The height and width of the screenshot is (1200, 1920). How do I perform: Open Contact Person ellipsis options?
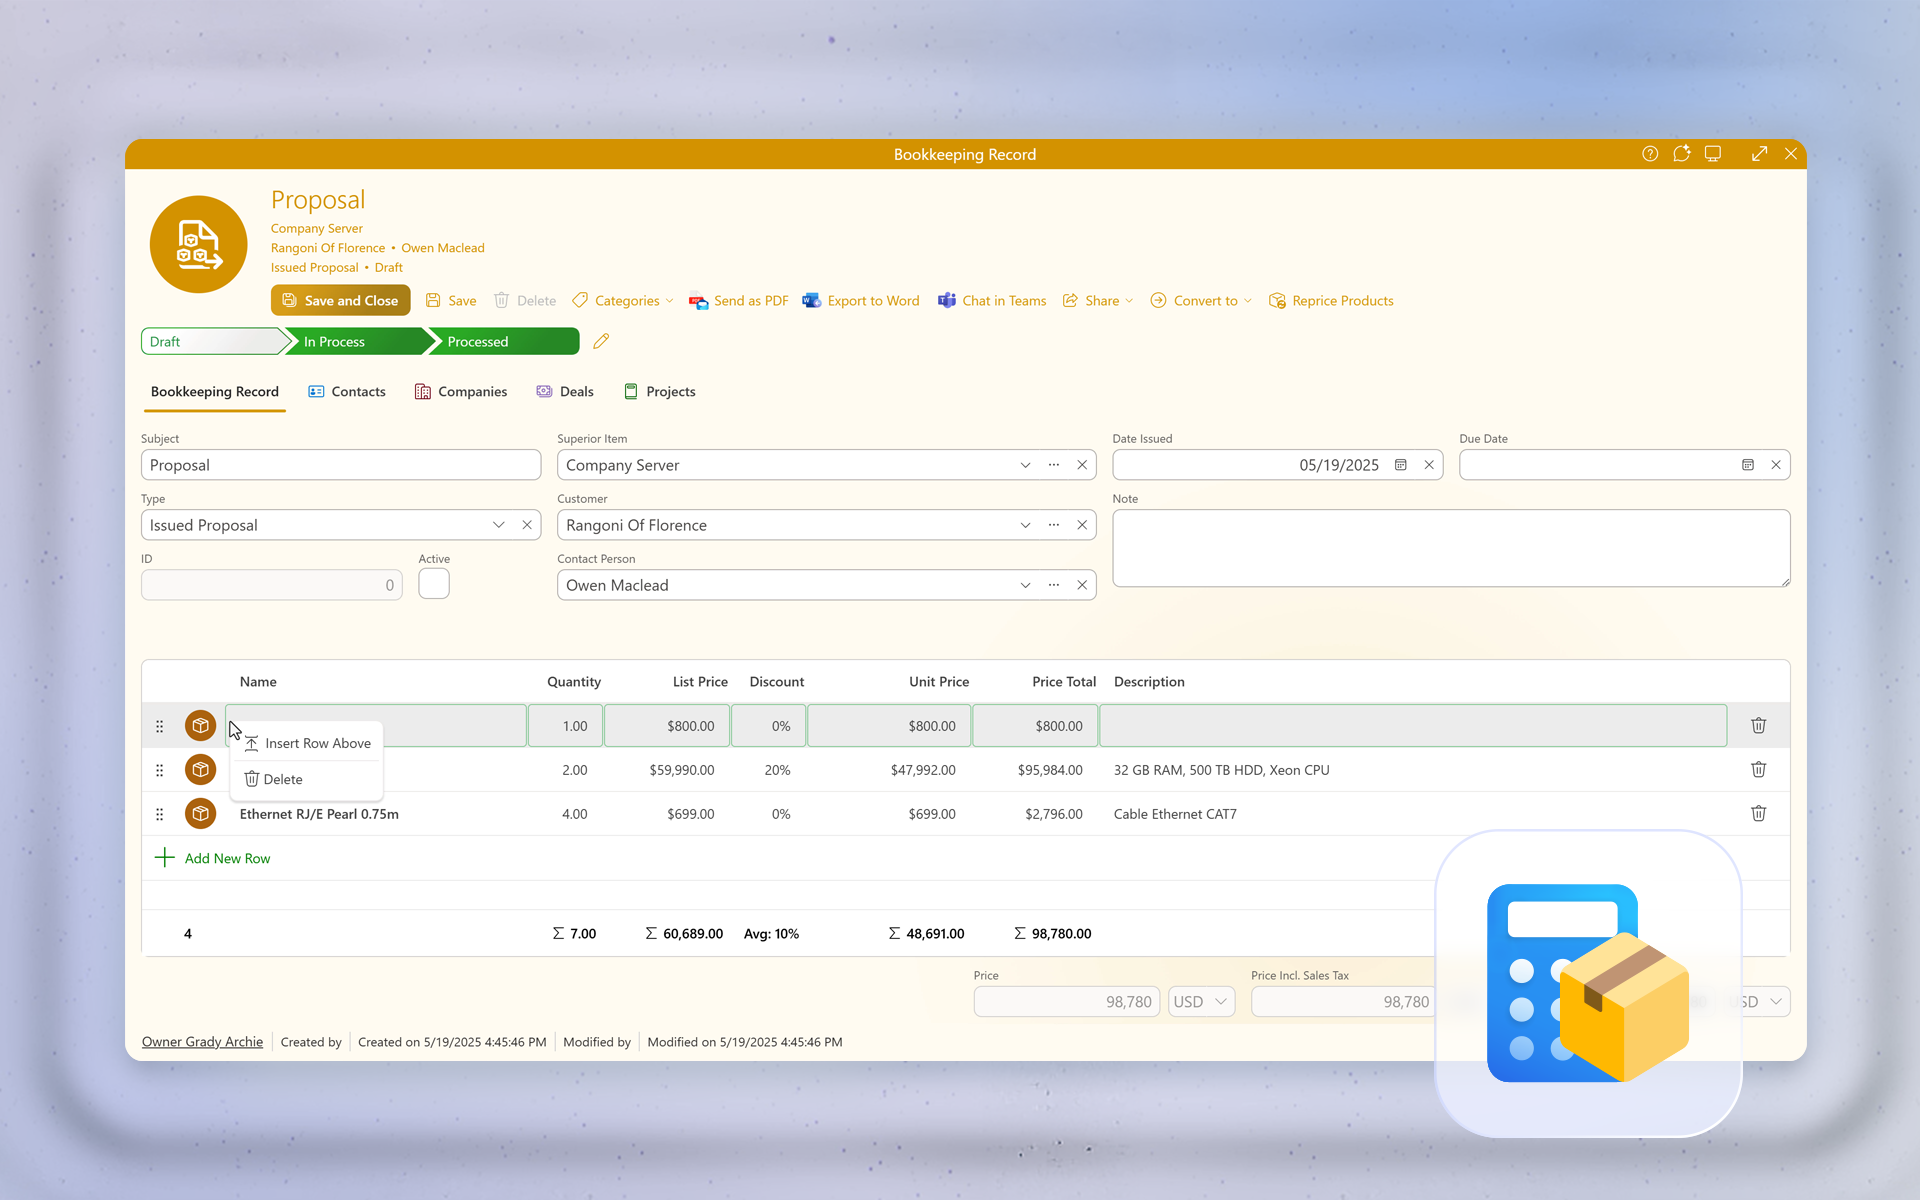(1054, 585)
